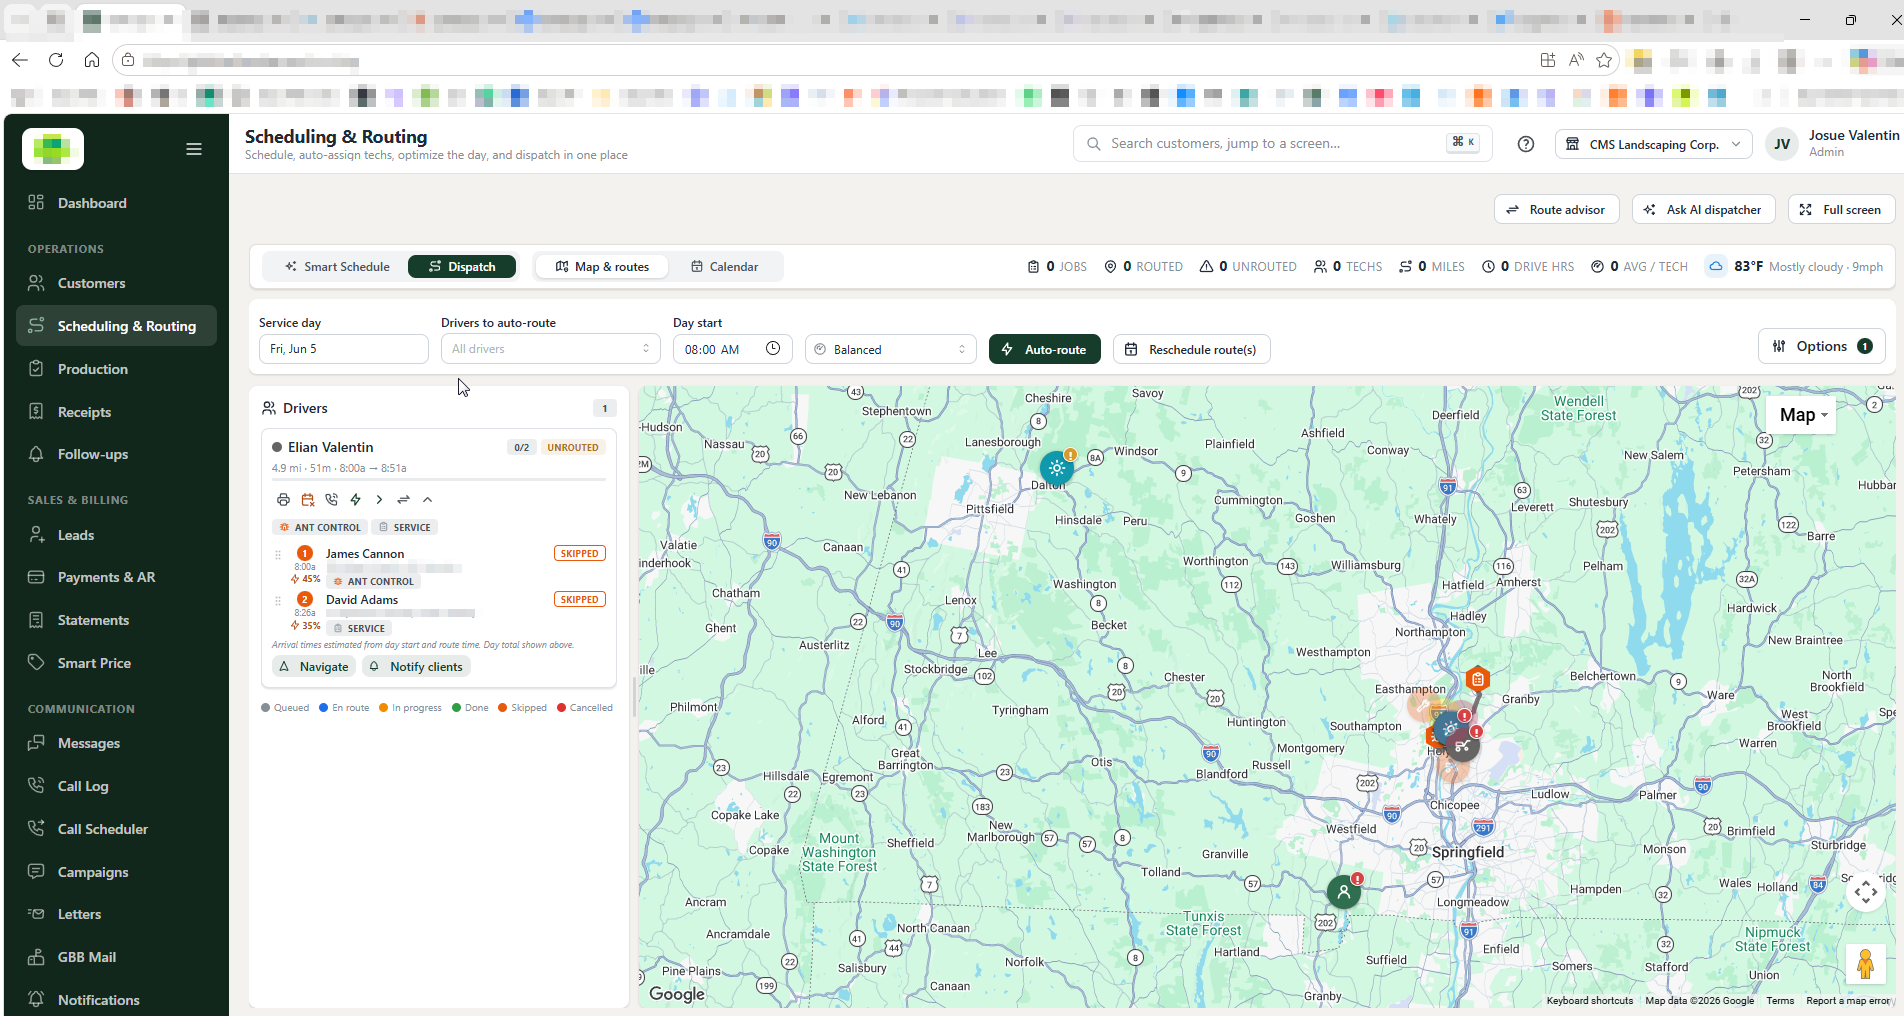Click the UNROUTED status badge
The height and width of the screenshot is (1016, 1904).
(x=573, y=447)
